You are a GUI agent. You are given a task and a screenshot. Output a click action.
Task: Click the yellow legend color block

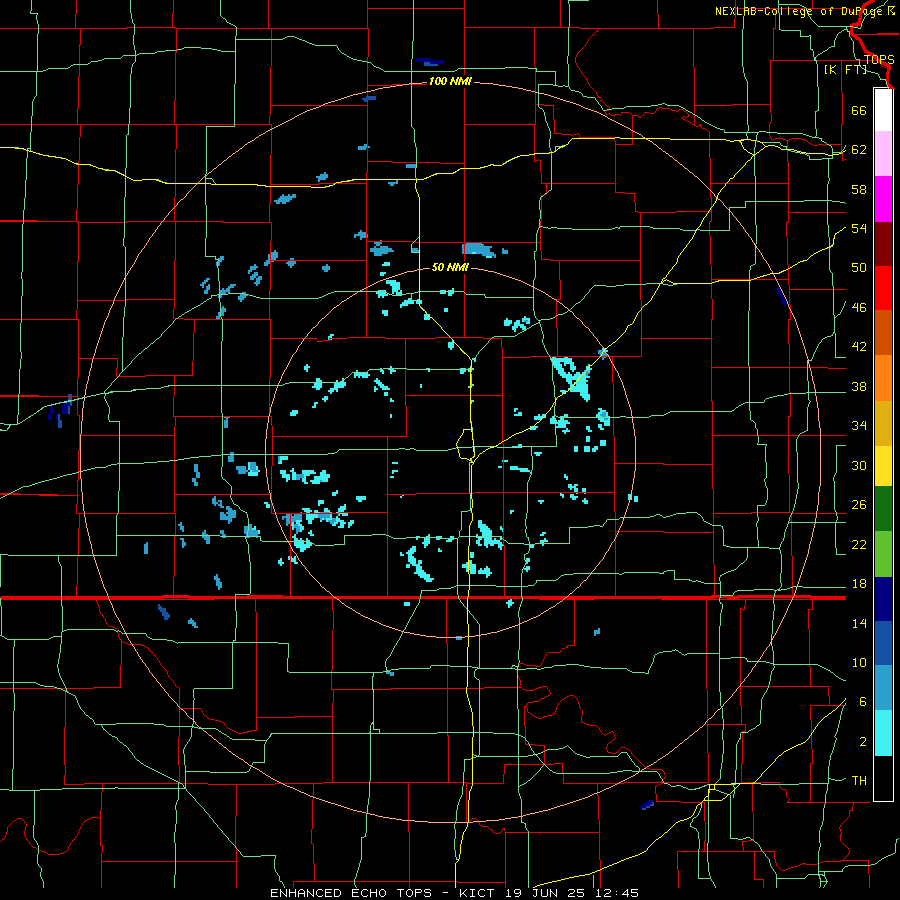[883, 465]
